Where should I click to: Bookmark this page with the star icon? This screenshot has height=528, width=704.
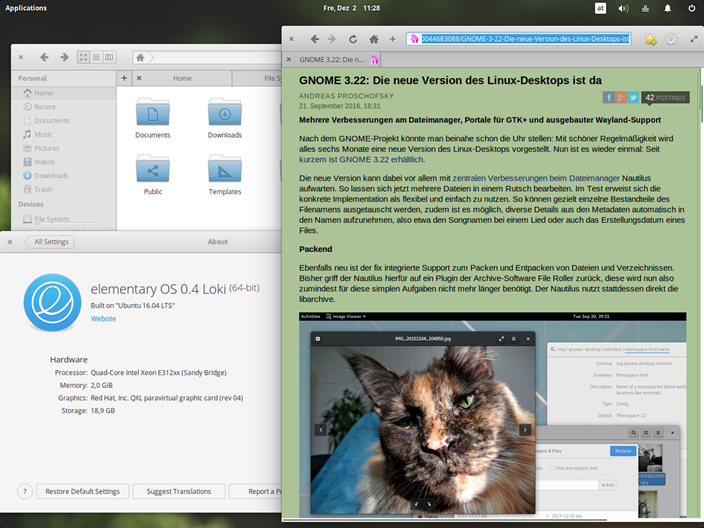pos(650,40)
